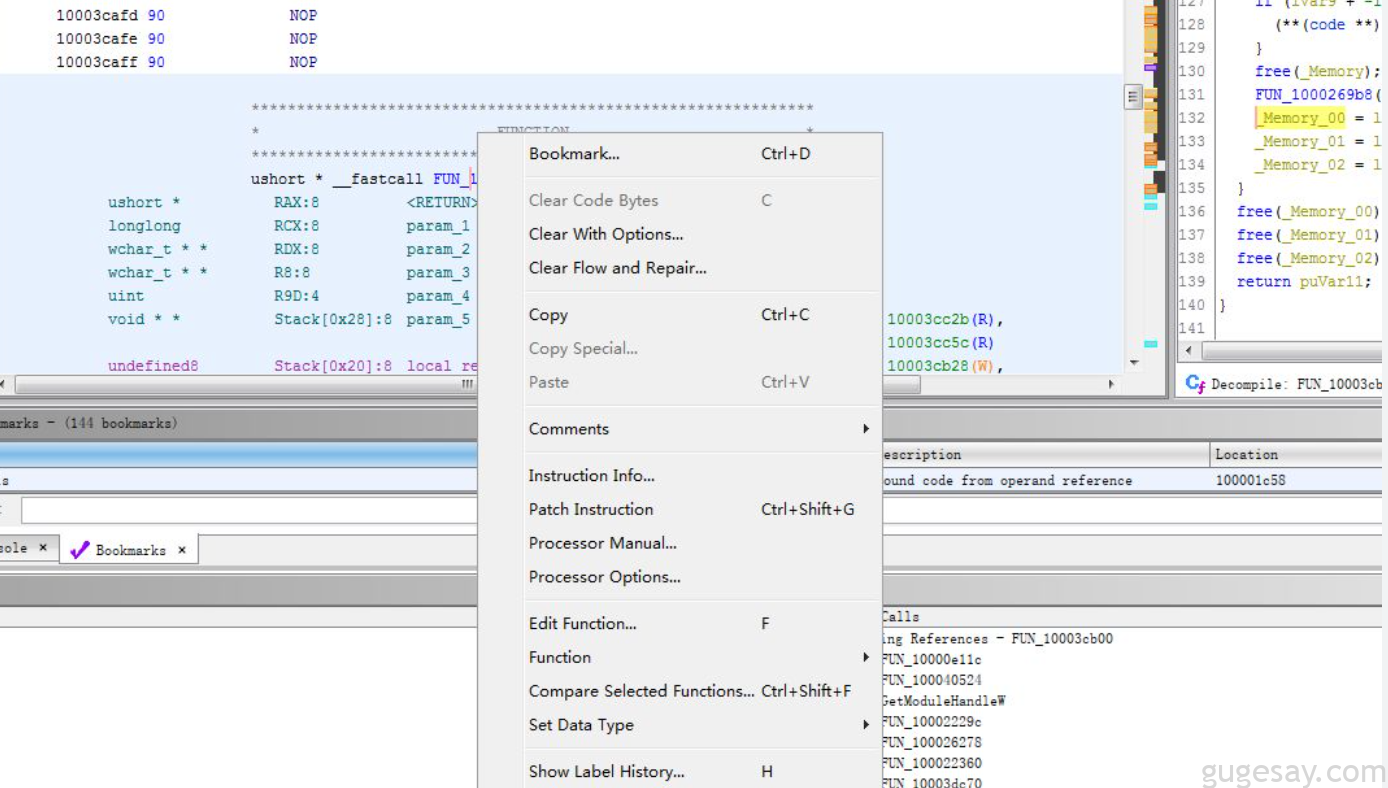Close the Console tab
Image resolution: width=1388 pixels, height=788 pixels.
pos(43,549)
